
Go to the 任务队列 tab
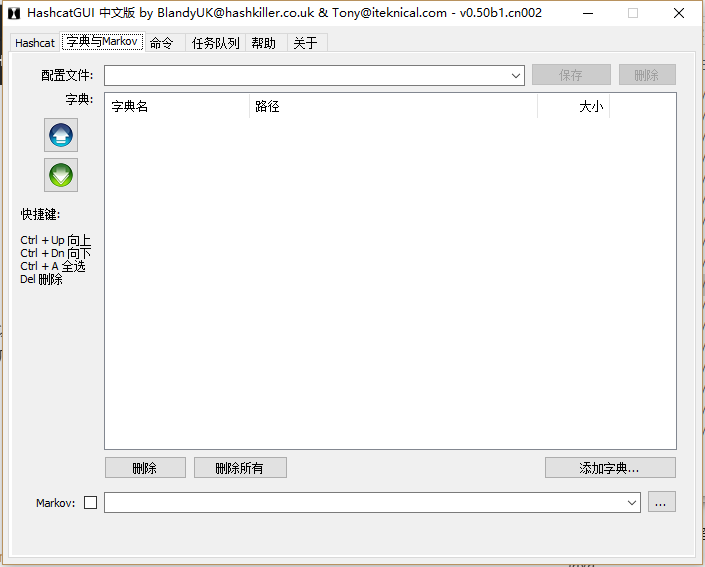pos(215,43)
